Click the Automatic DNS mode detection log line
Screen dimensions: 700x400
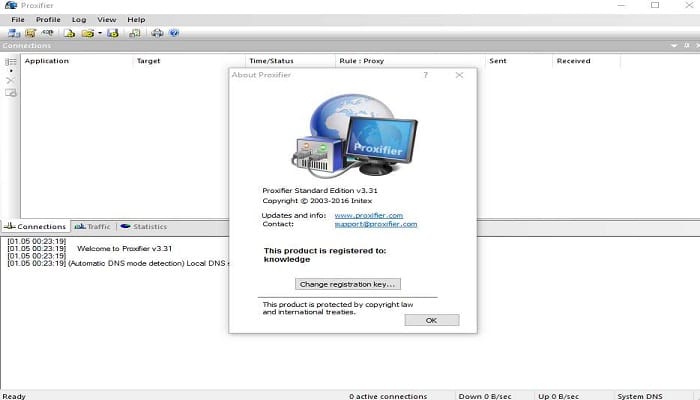click(x=118, y=263)
